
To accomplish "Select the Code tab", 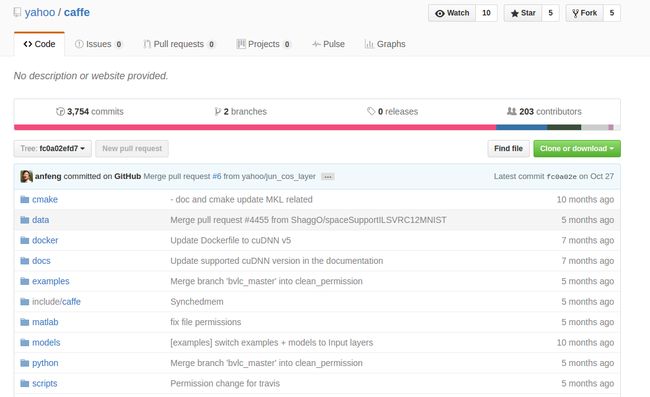I will [39, 44].
